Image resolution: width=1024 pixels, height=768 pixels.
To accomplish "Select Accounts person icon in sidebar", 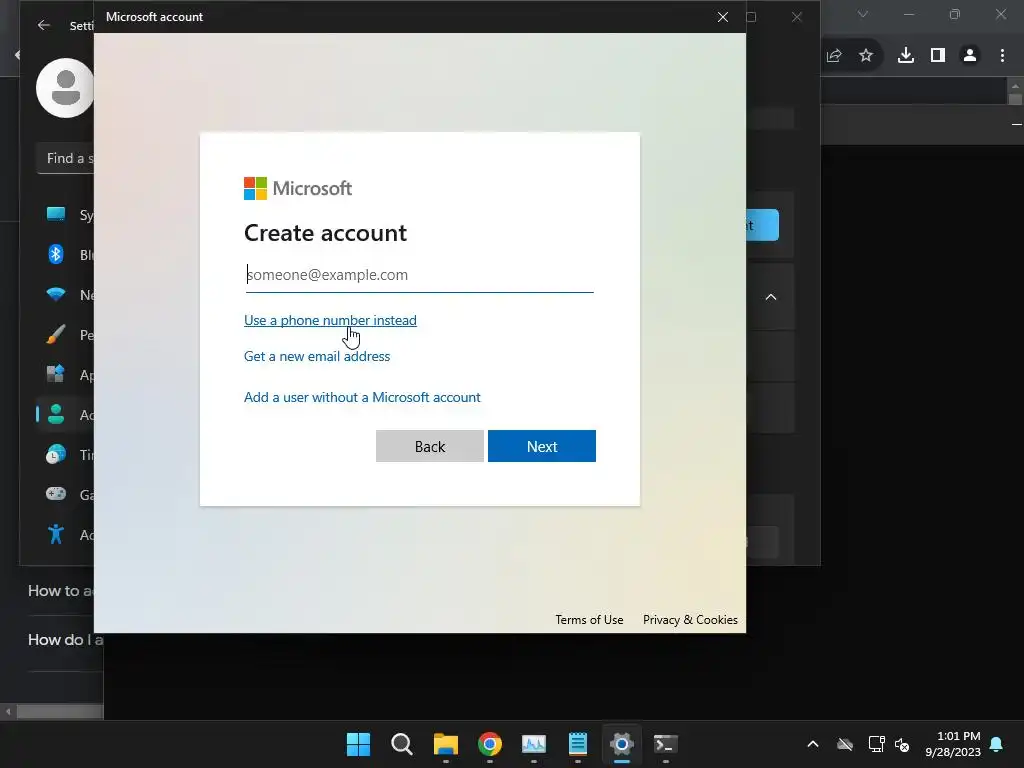I will (x=56, y=414).
